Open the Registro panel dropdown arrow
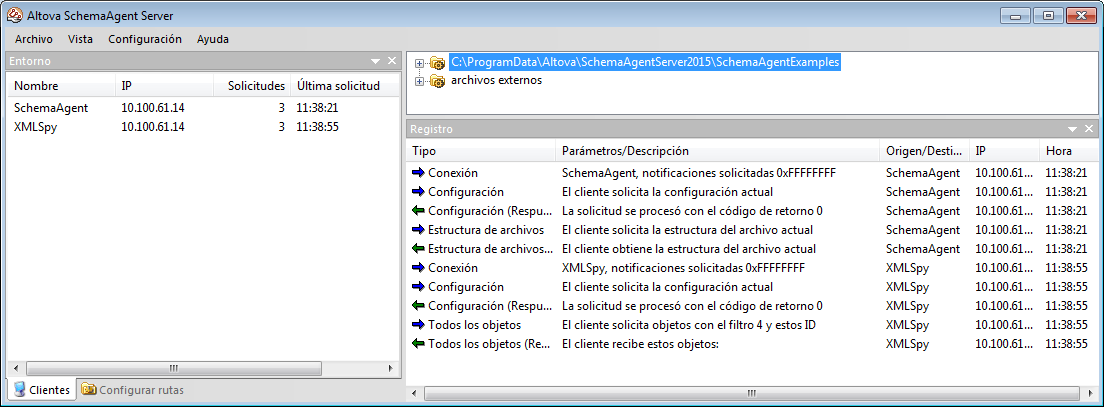The height and width of the screenshot is (407, 1104). pos(1073,129)
